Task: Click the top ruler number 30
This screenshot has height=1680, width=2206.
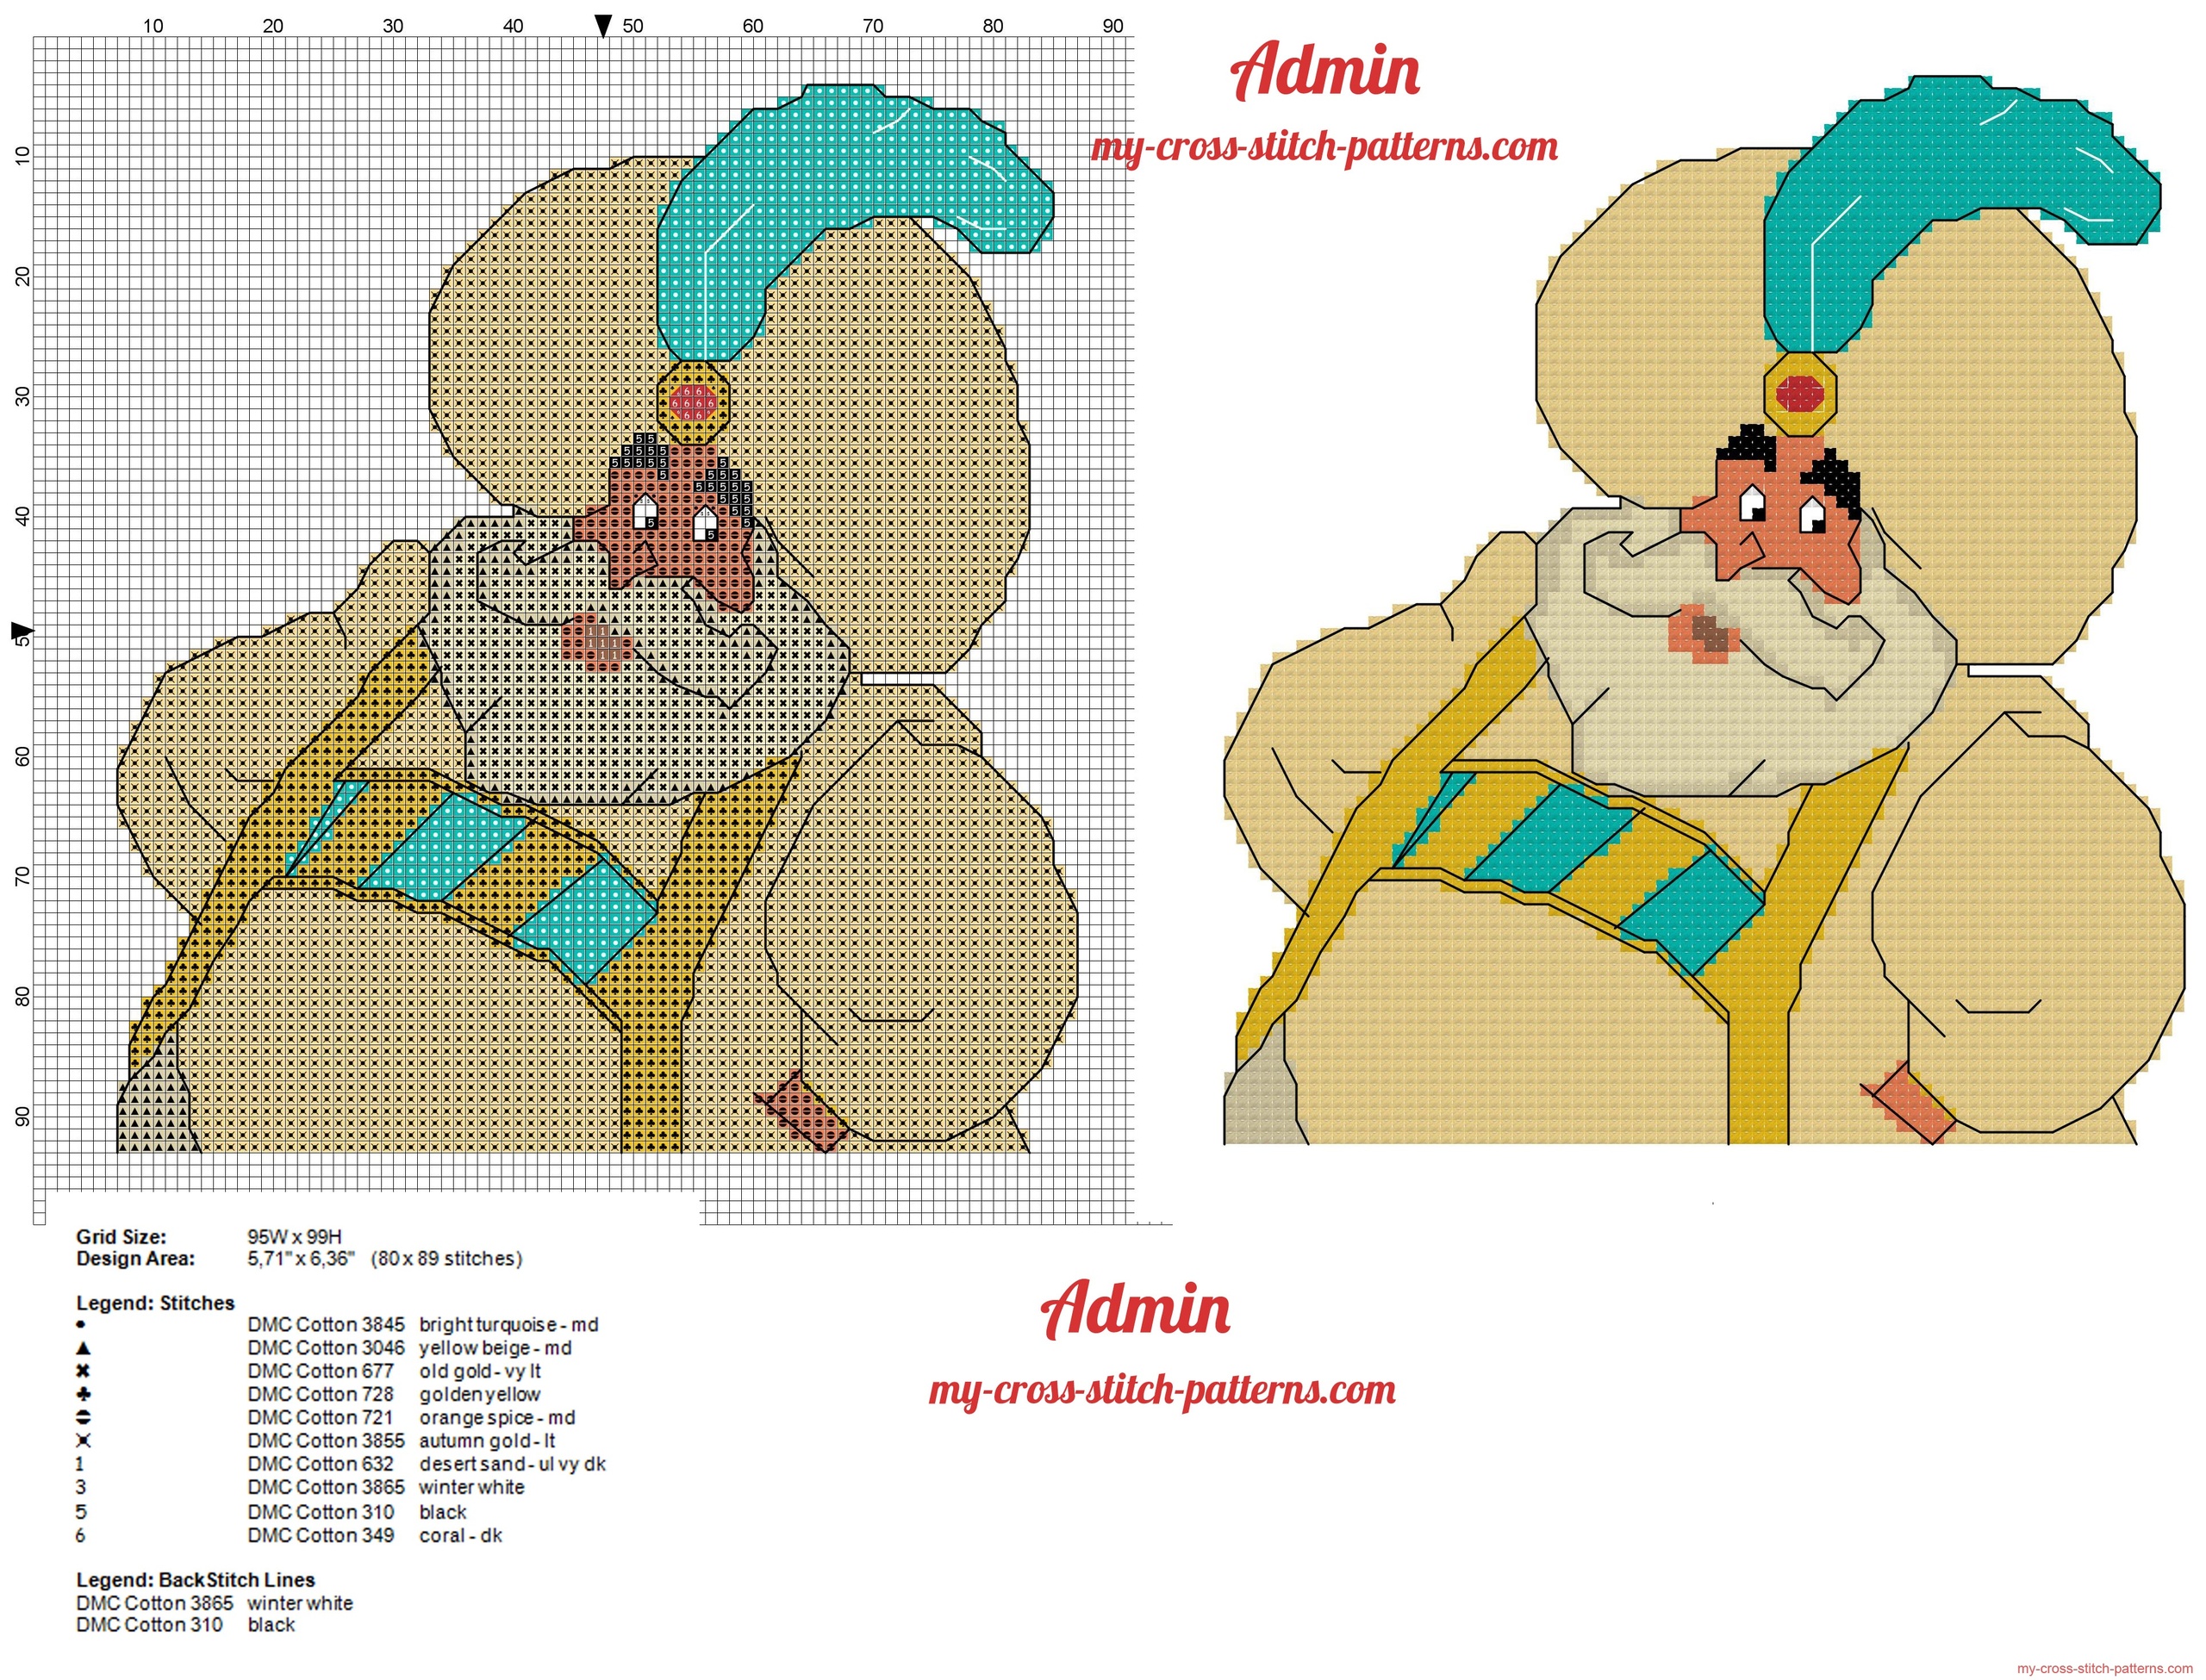Action: point(393,26)
